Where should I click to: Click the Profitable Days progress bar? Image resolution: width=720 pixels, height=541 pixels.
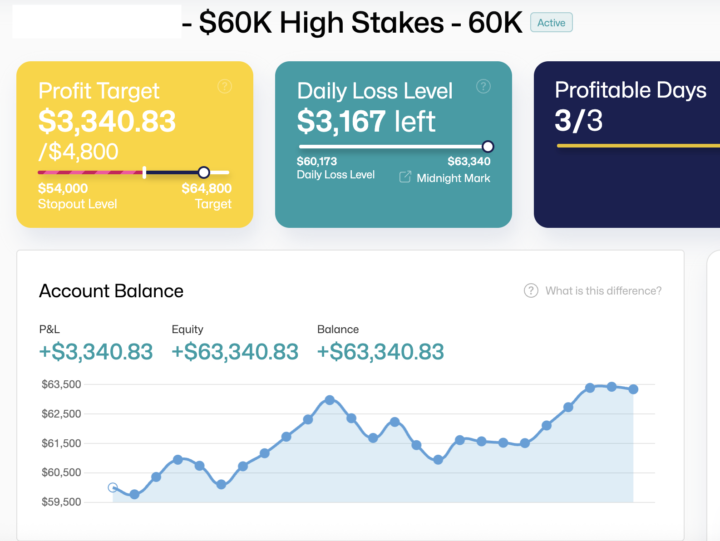[637, 146]
